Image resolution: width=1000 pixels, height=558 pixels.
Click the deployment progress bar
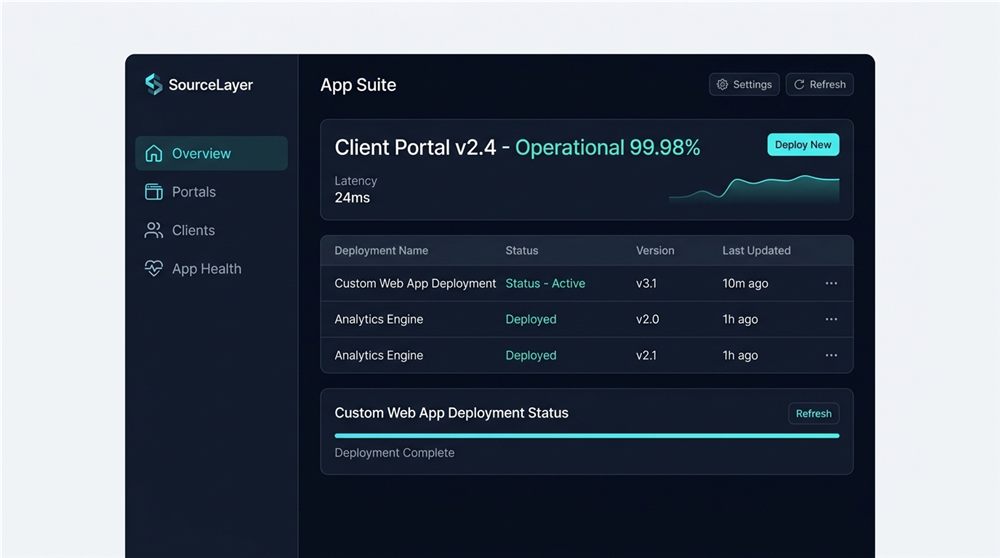pos(587,436)
